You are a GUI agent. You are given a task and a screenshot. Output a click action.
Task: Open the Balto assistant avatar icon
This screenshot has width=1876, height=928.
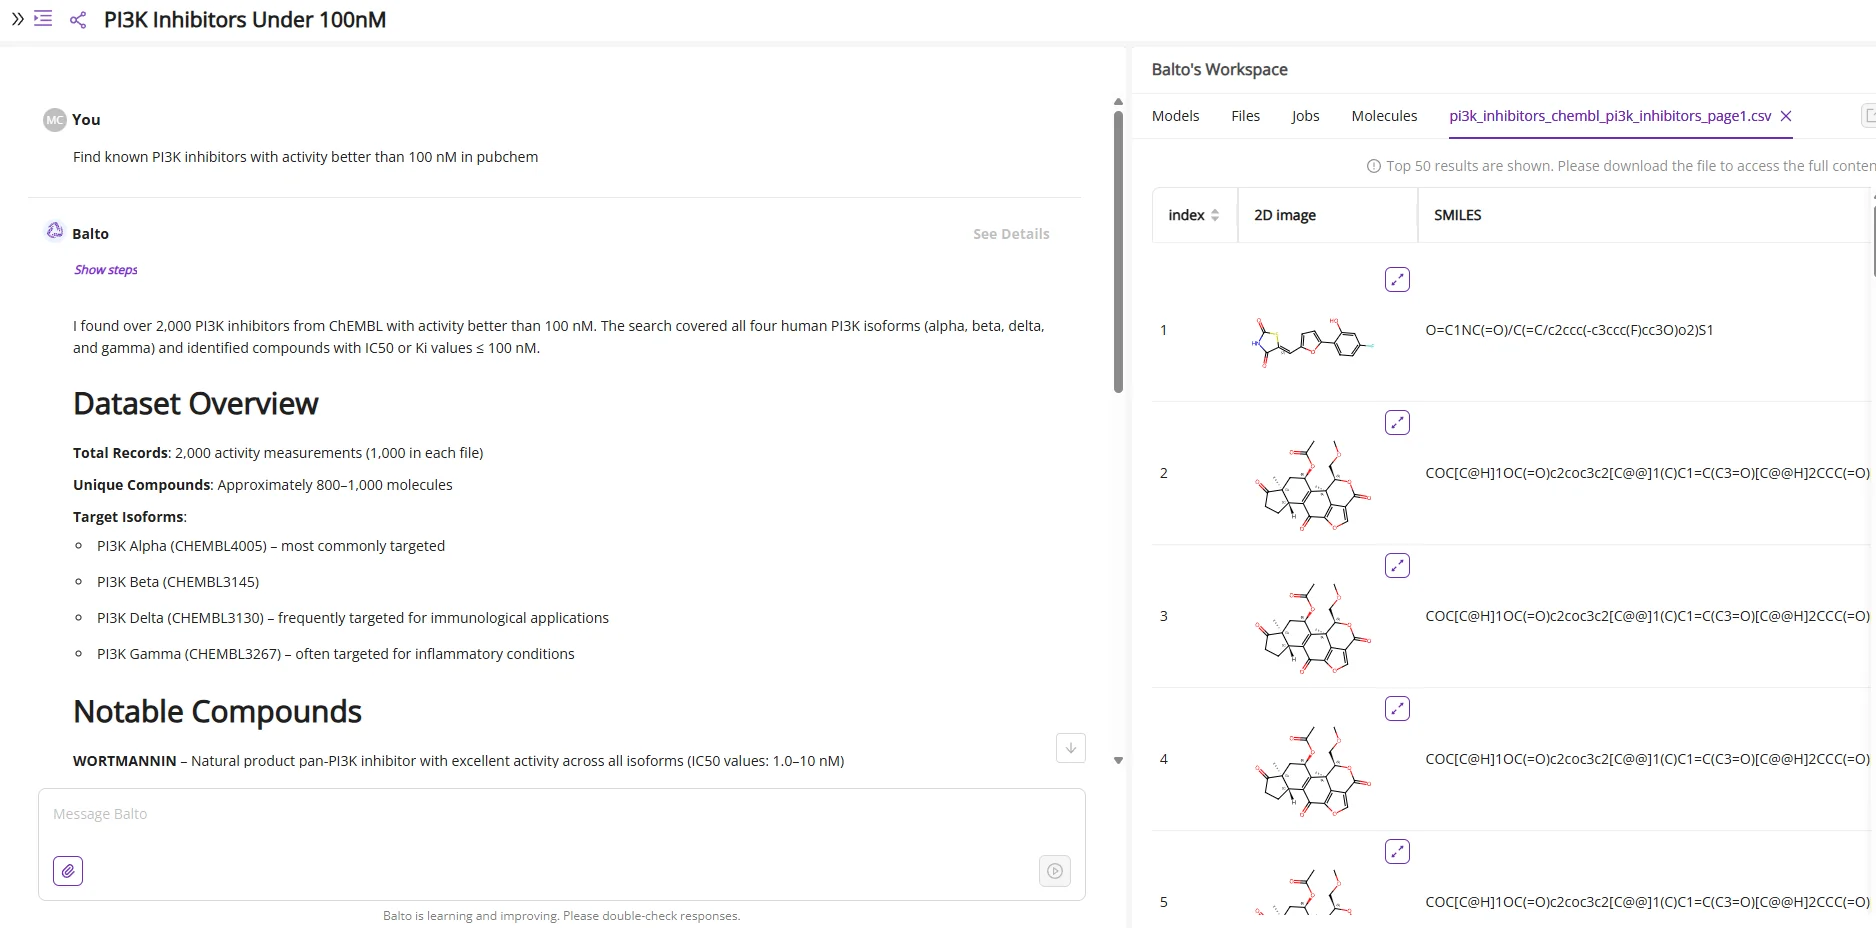(x=53, y=231)
